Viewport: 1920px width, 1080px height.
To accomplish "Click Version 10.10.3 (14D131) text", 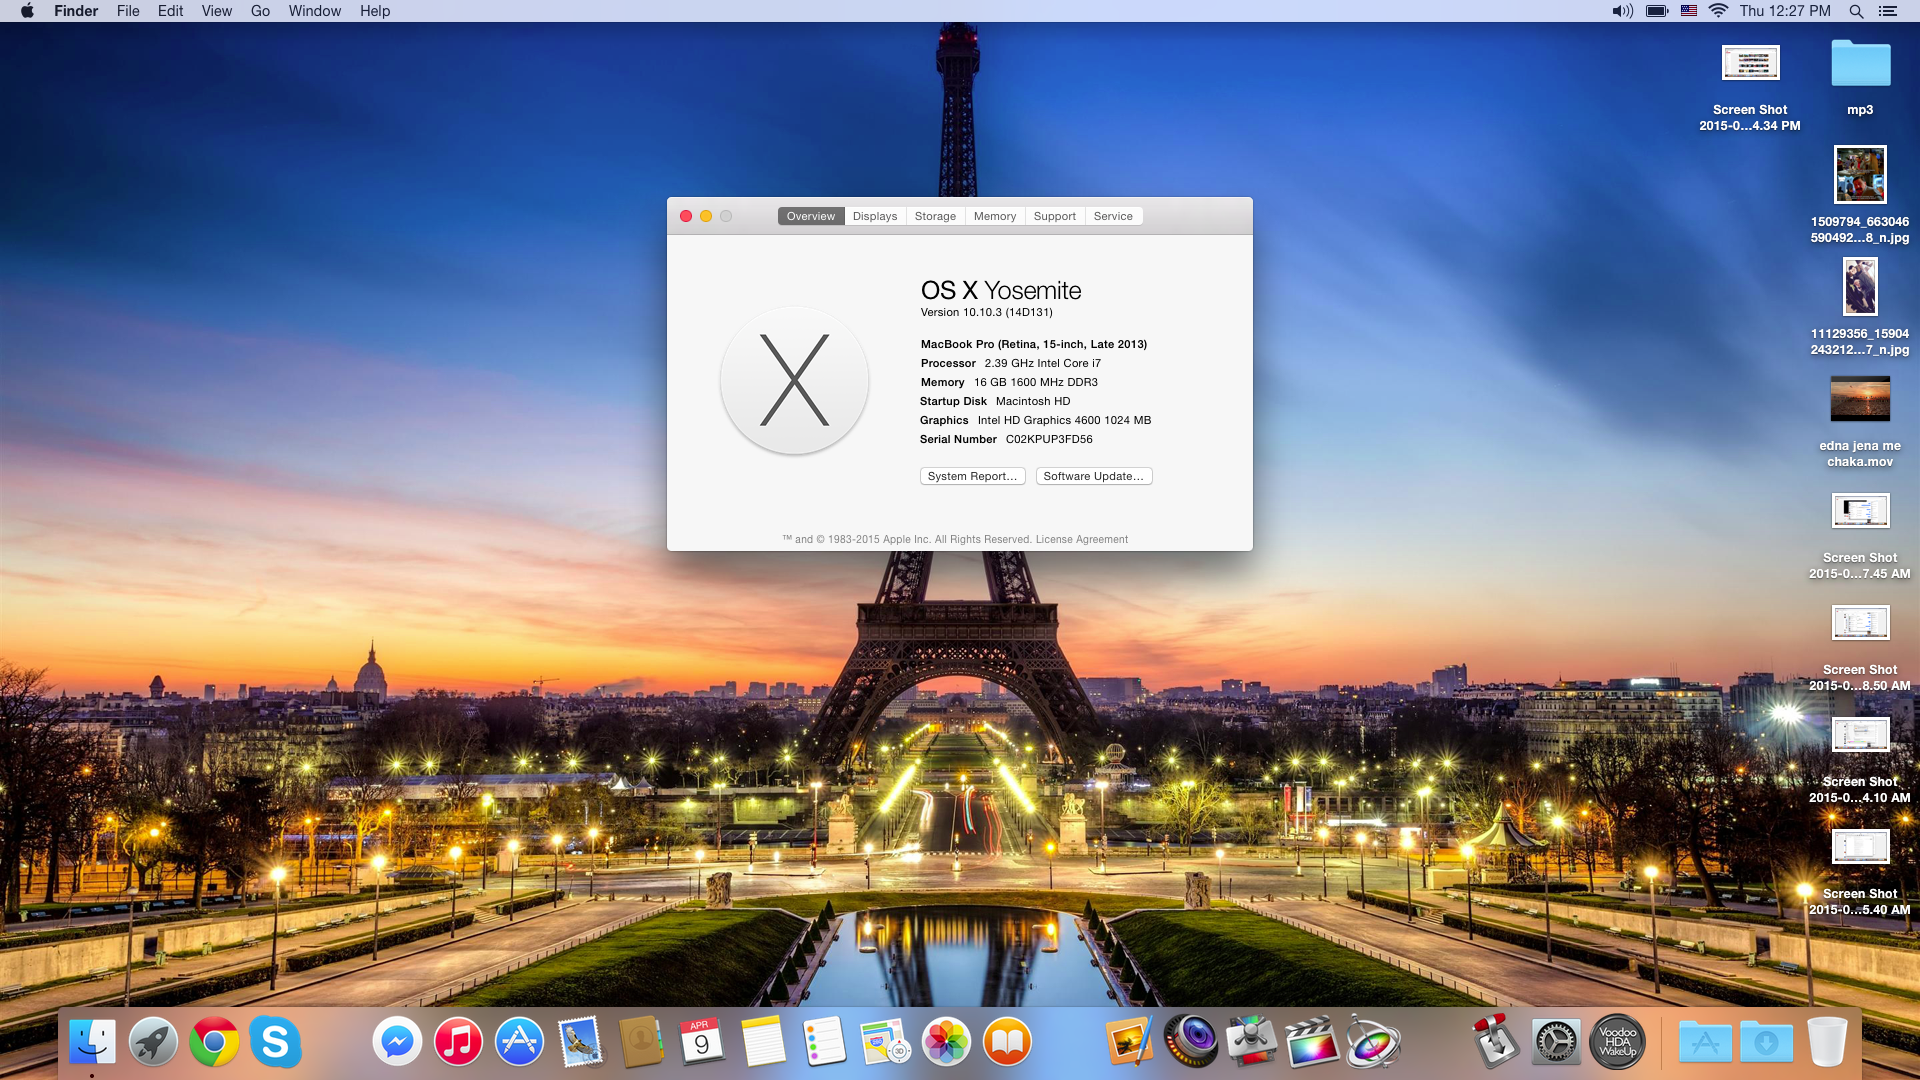I will tap(986, 312).
